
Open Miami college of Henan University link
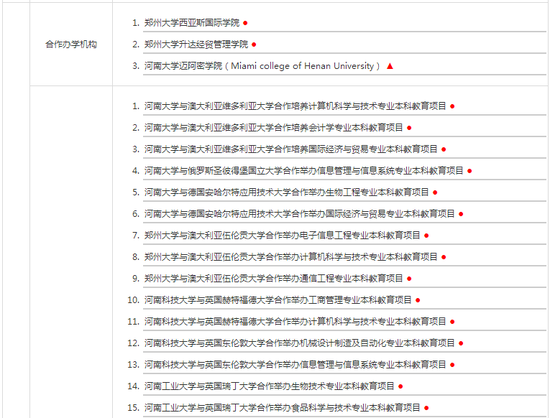(x=262, y=66)
